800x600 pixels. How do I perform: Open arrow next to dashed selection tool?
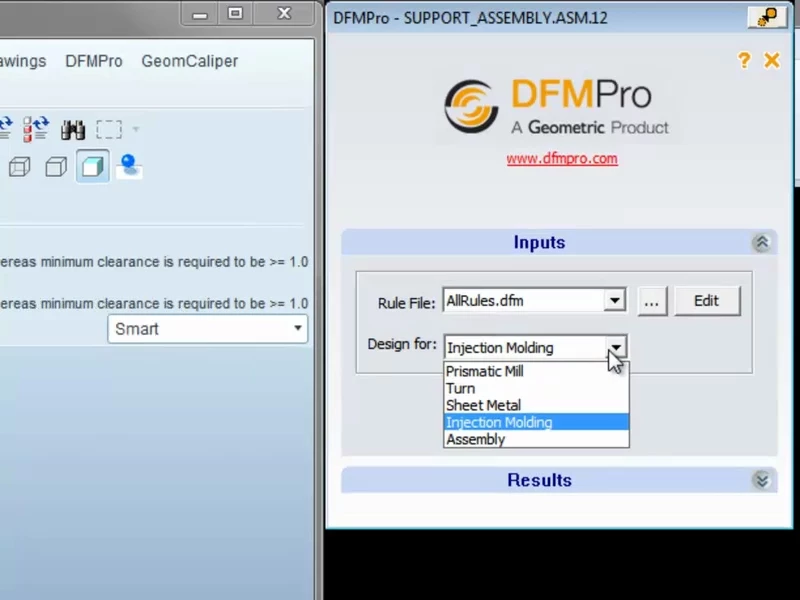(x=136, y=130)
